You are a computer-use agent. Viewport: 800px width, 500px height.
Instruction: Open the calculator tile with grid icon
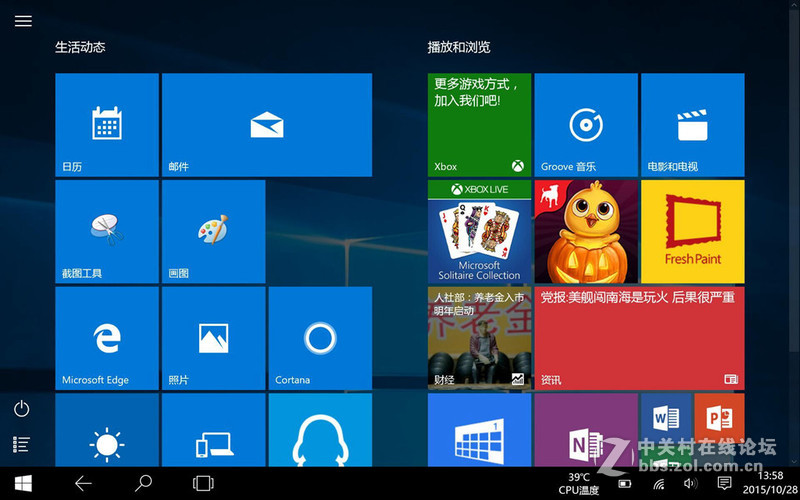479,430
